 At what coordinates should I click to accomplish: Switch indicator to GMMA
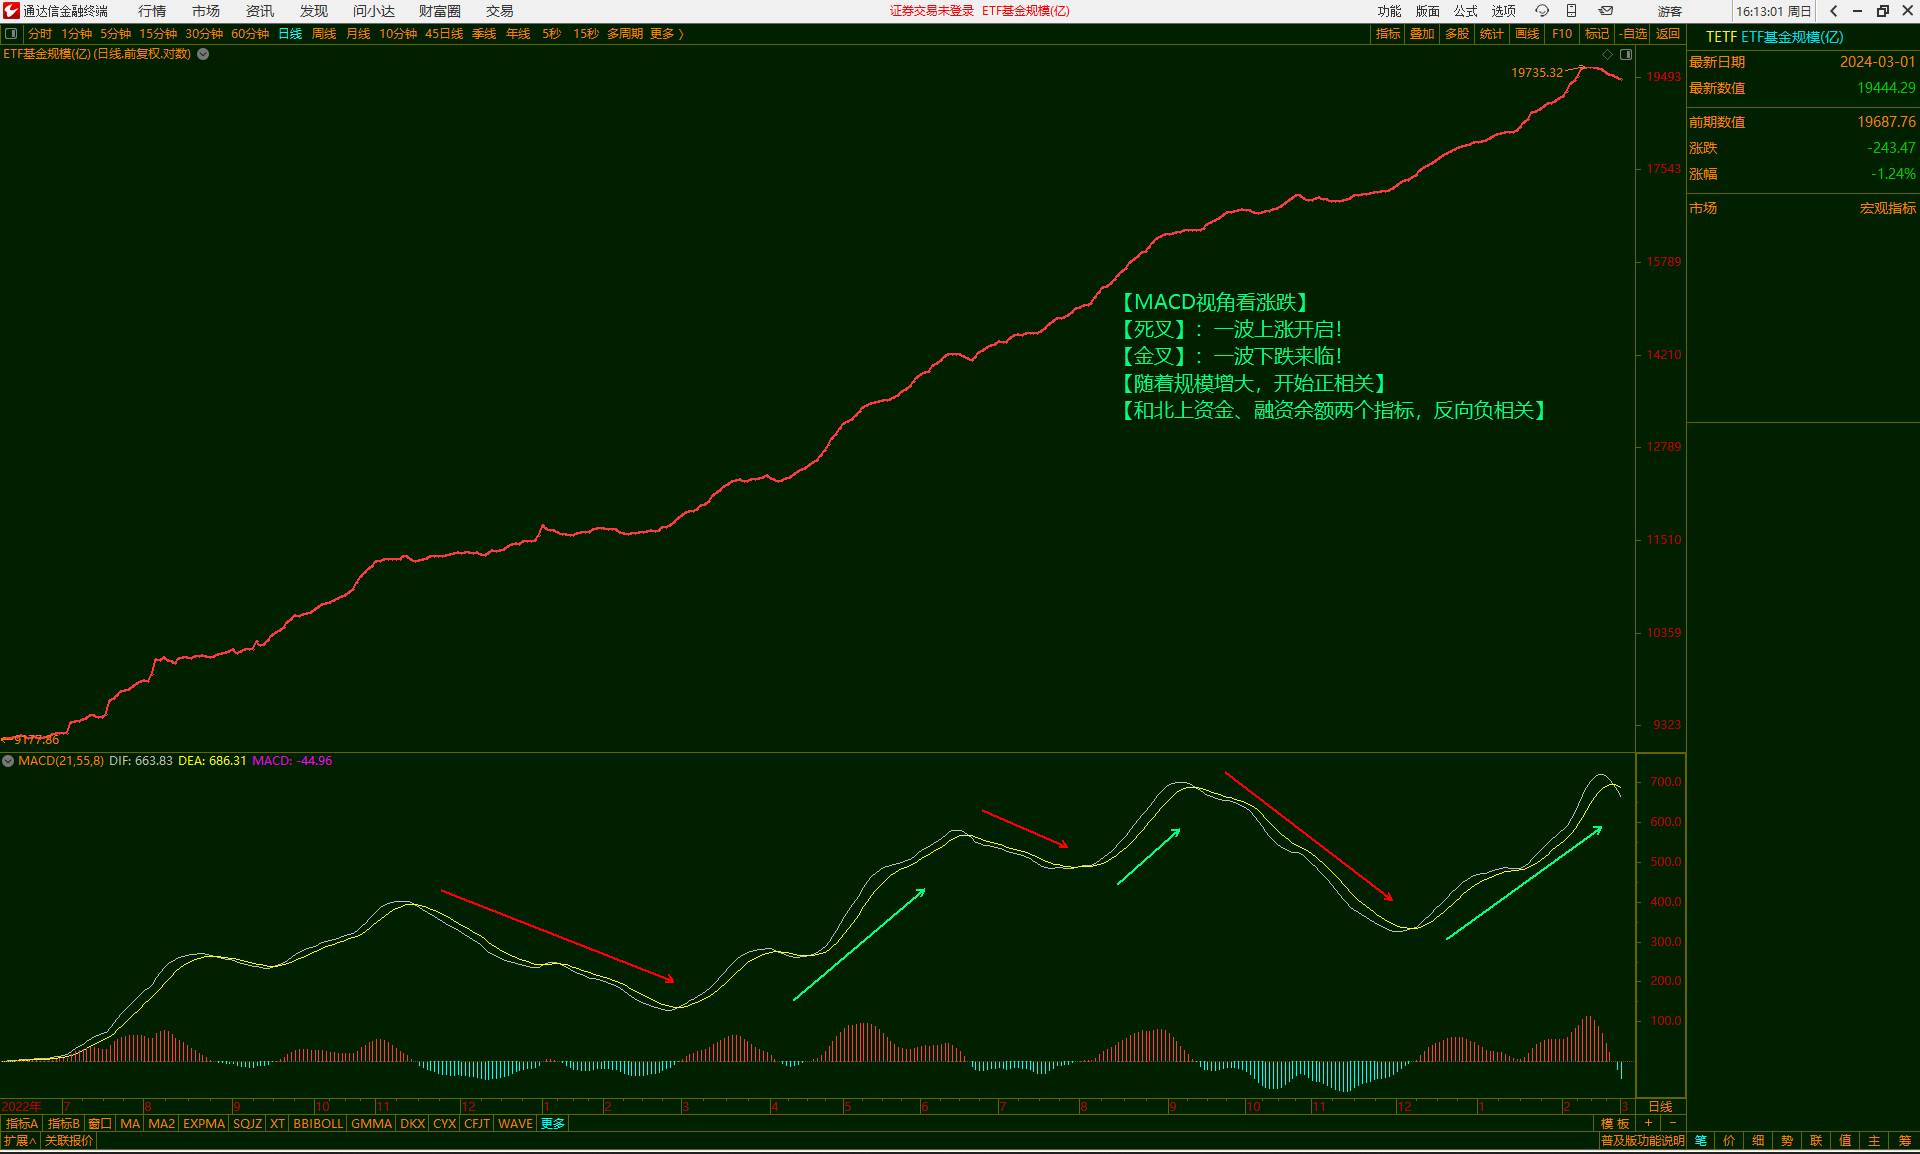[371, 1124]
